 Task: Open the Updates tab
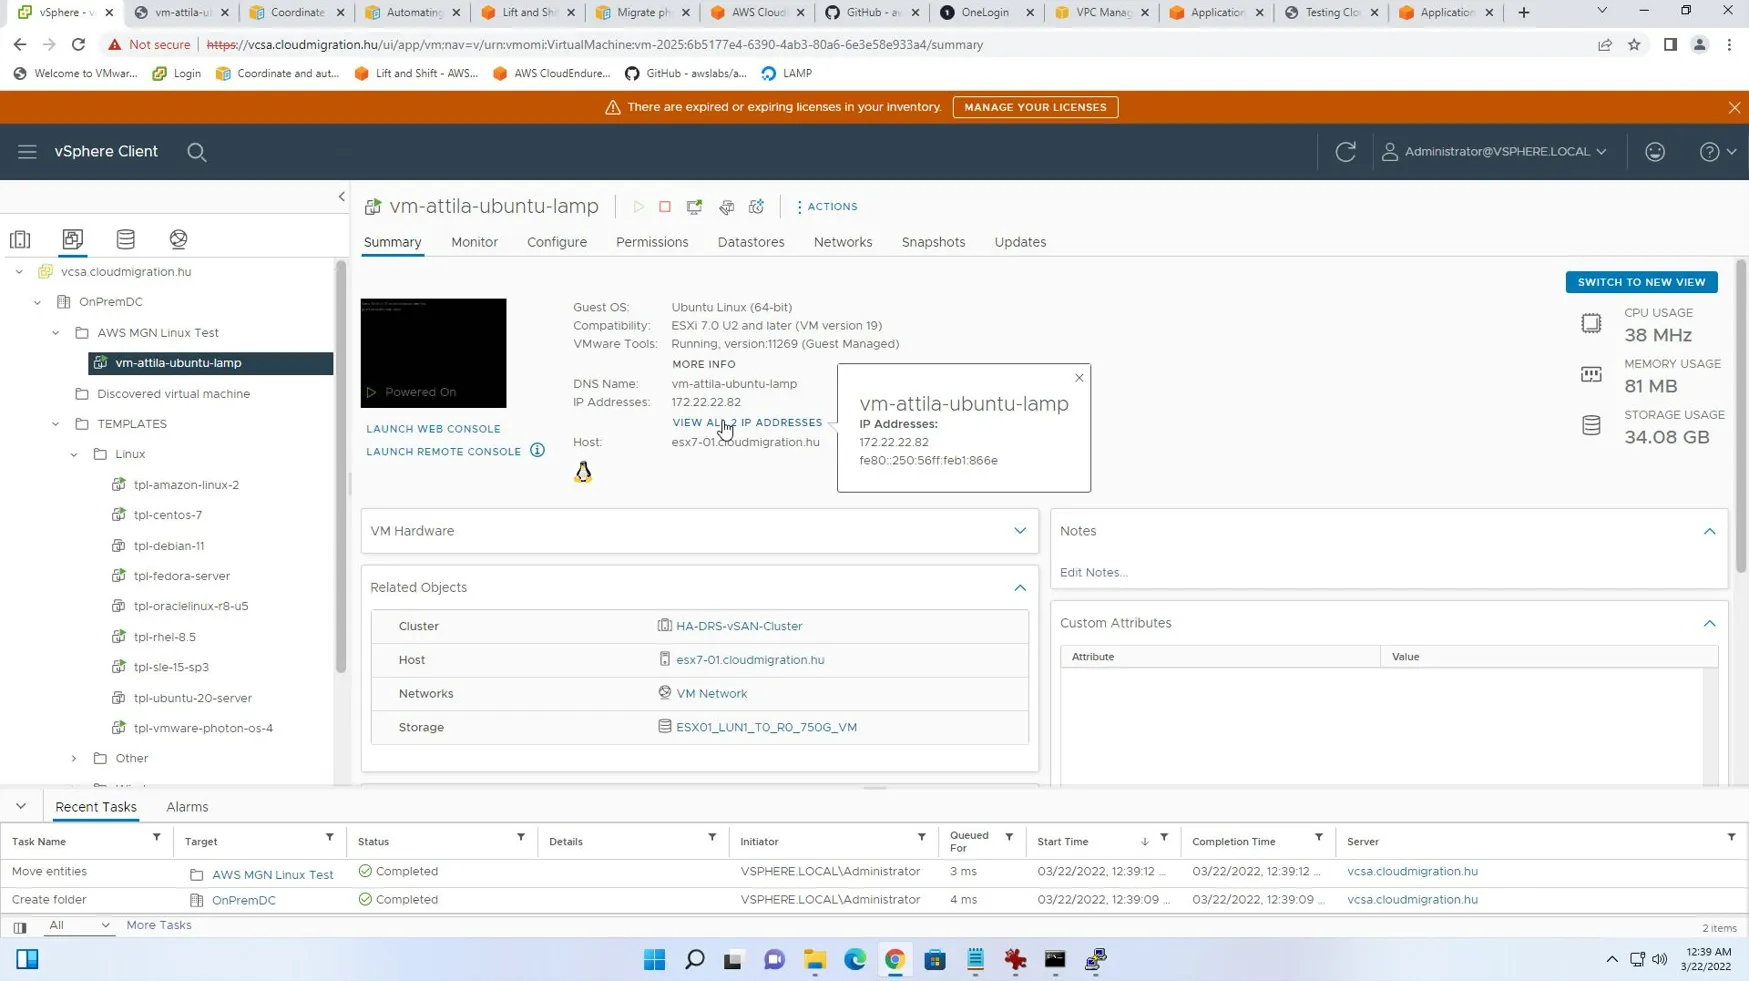click(1020, 242)
